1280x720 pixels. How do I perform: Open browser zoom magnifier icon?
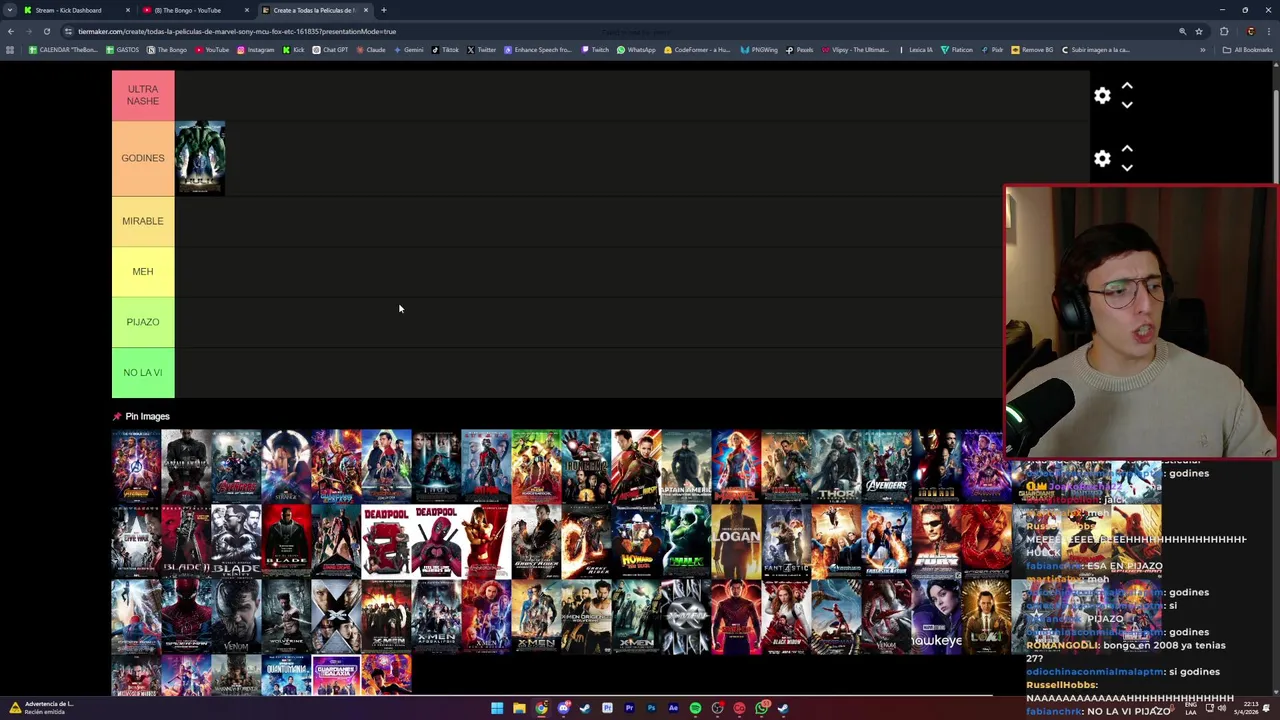[x=1183, y=31]
